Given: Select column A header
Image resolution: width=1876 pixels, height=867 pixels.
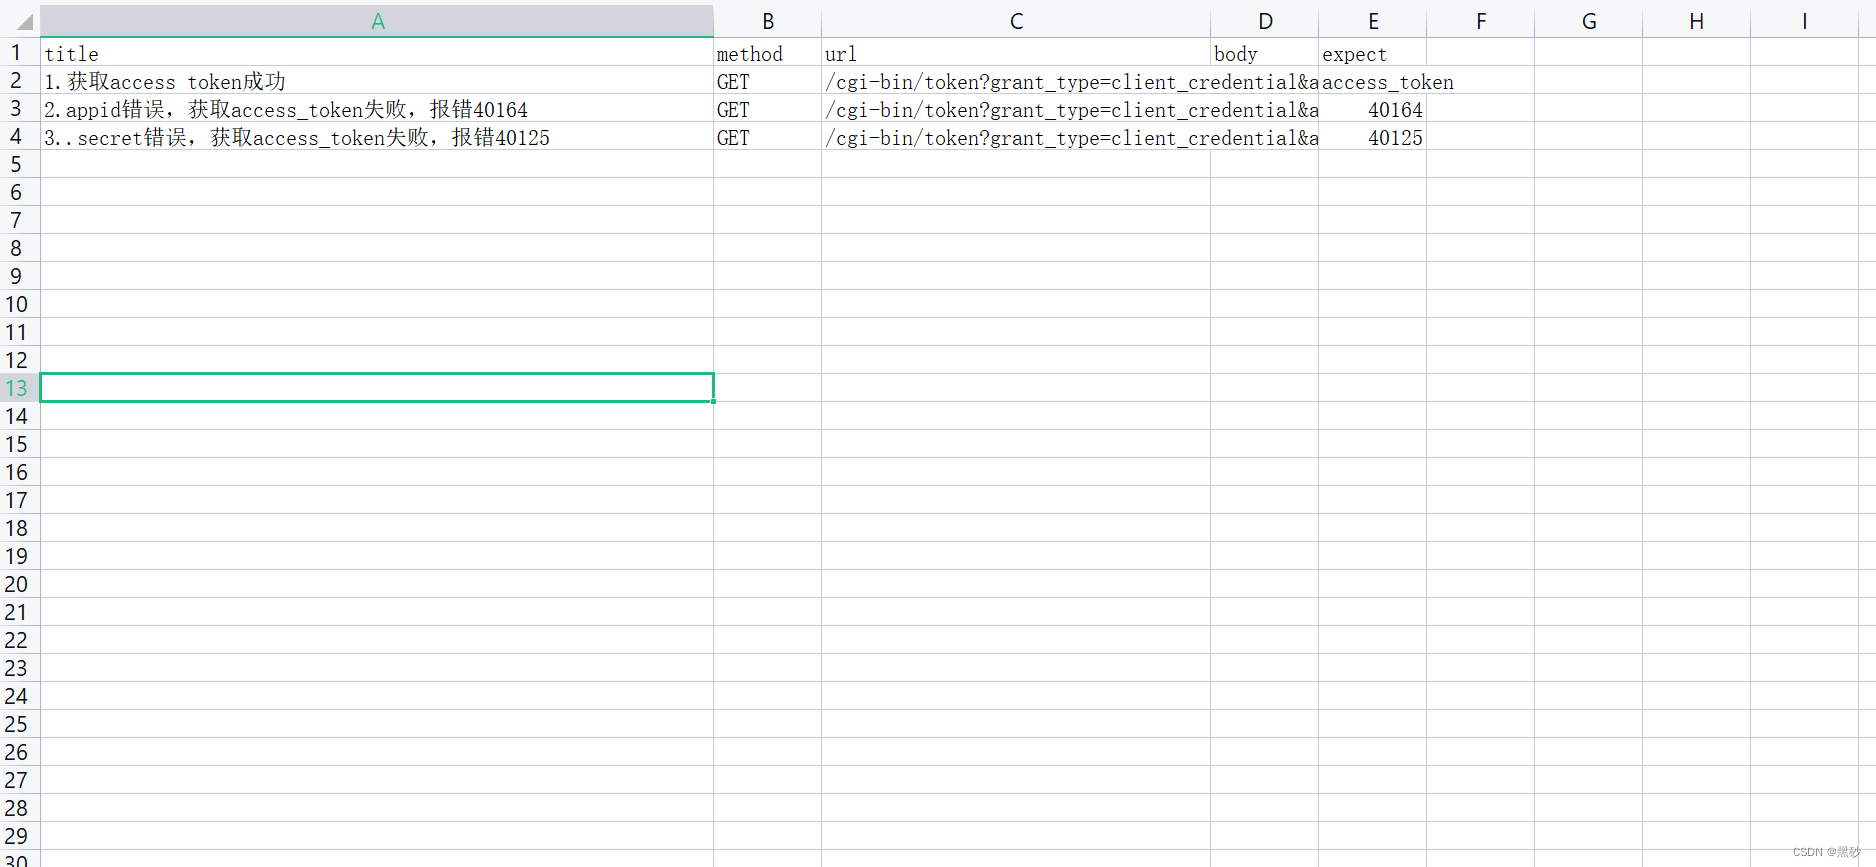Looking at the screenshot, I should [377, 21].
